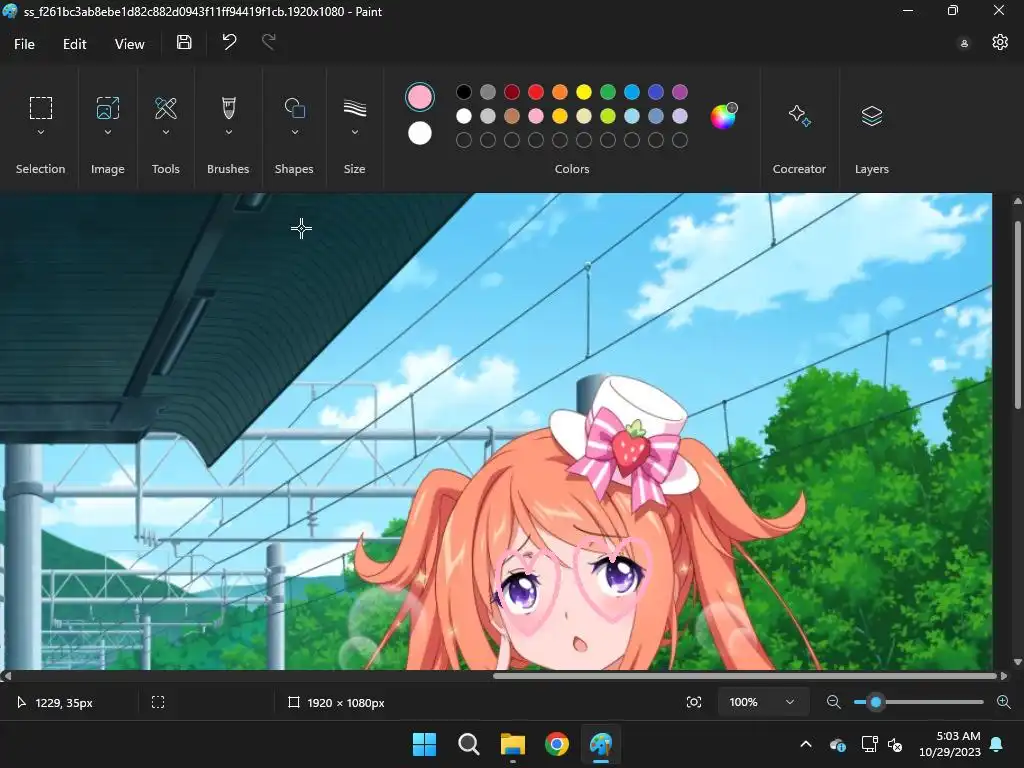Open the File menu
This screenshot has height=768, width=1024.
[x=24, y=44]
